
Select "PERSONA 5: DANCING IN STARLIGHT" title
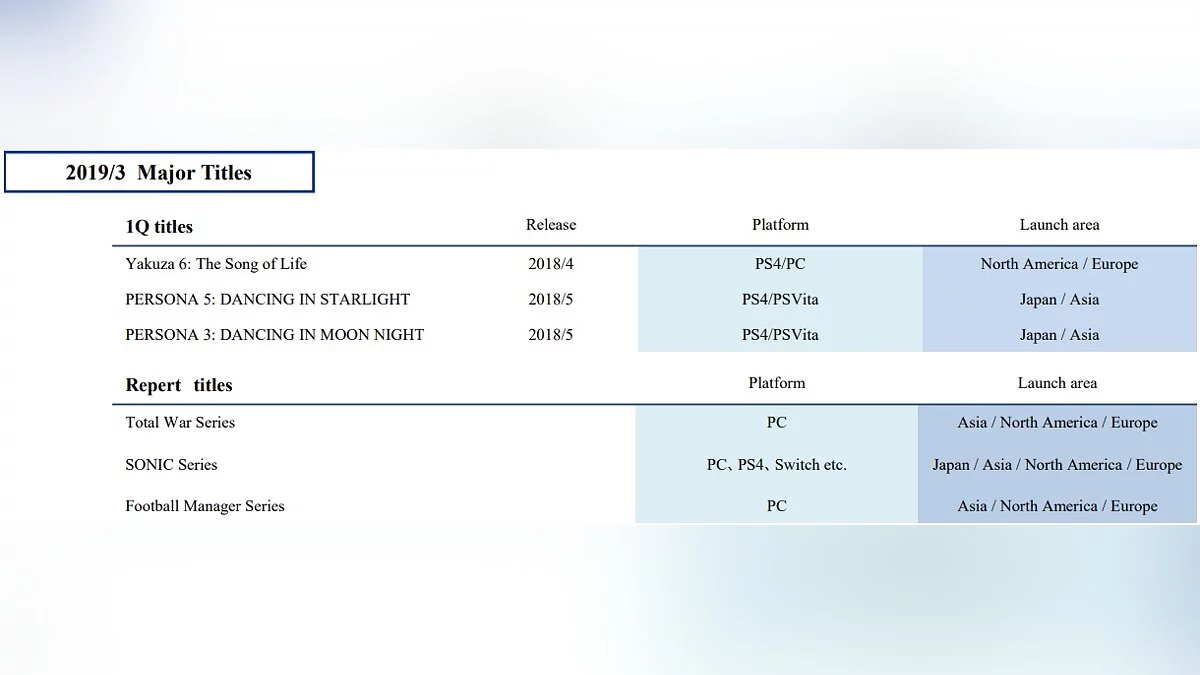[268, 299]
